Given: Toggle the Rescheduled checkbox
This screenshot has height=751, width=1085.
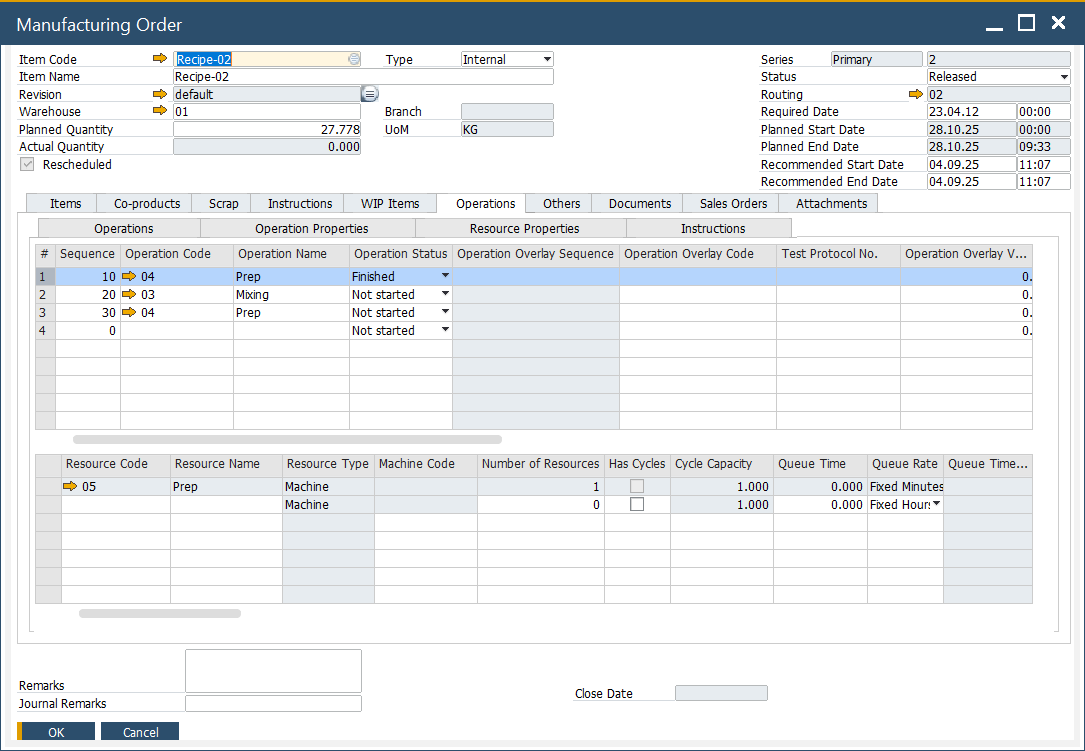Looking at the screenshot, I should pyautogui.click(x=27, y=164).
